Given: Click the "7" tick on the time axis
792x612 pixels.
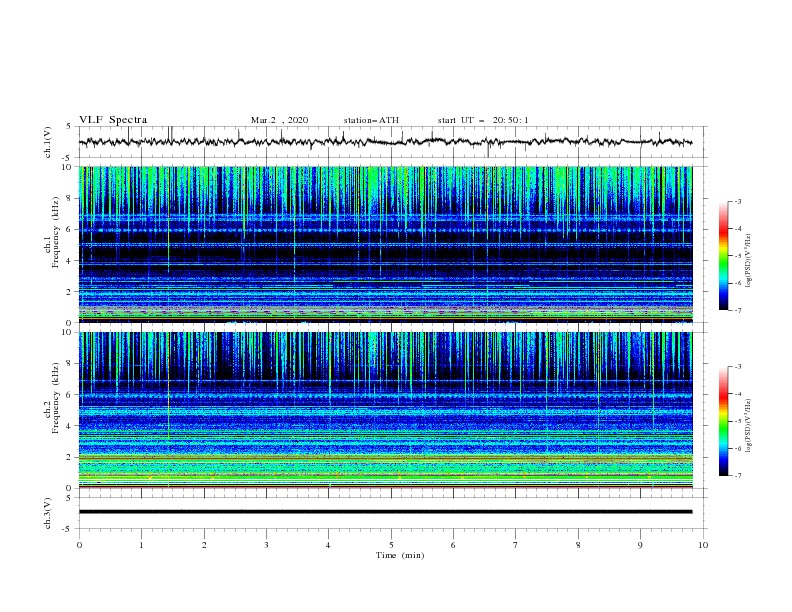Looking at the screenshot, I should click(x=515, y=545).
